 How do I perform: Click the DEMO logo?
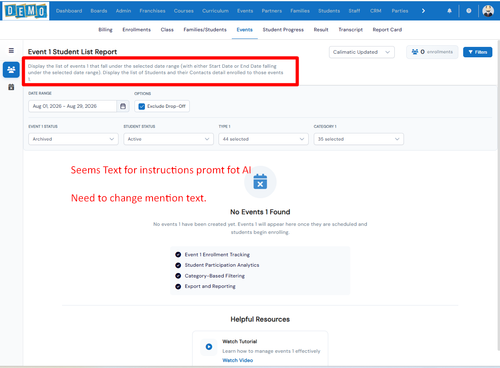point(25,11)
